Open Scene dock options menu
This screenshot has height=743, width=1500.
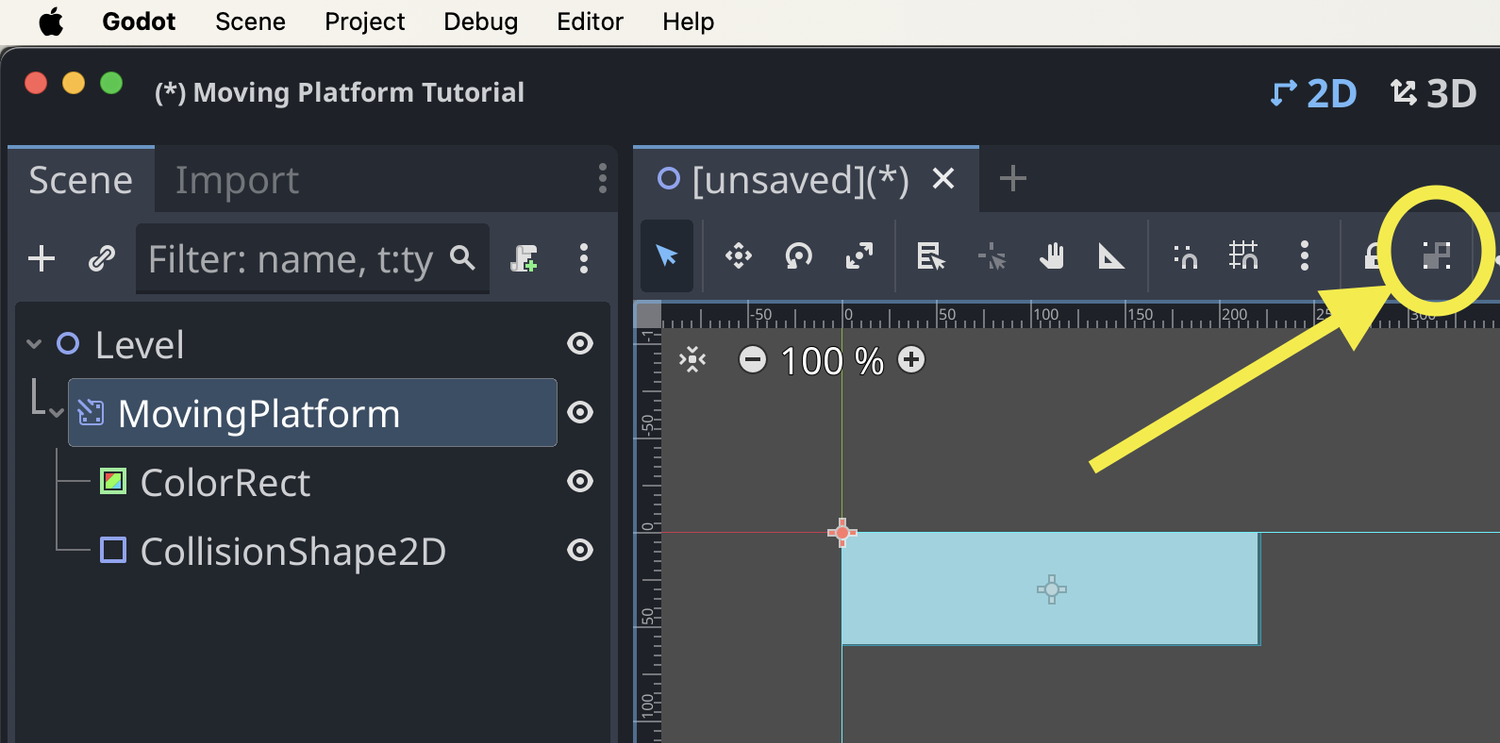coord(602,179)
